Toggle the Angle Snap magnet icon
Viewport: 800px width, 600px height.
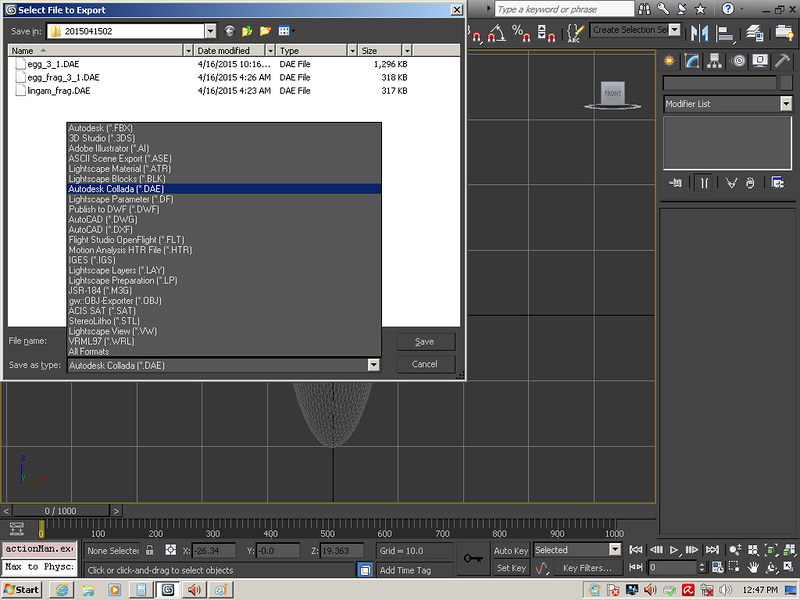tap(498, 33)
